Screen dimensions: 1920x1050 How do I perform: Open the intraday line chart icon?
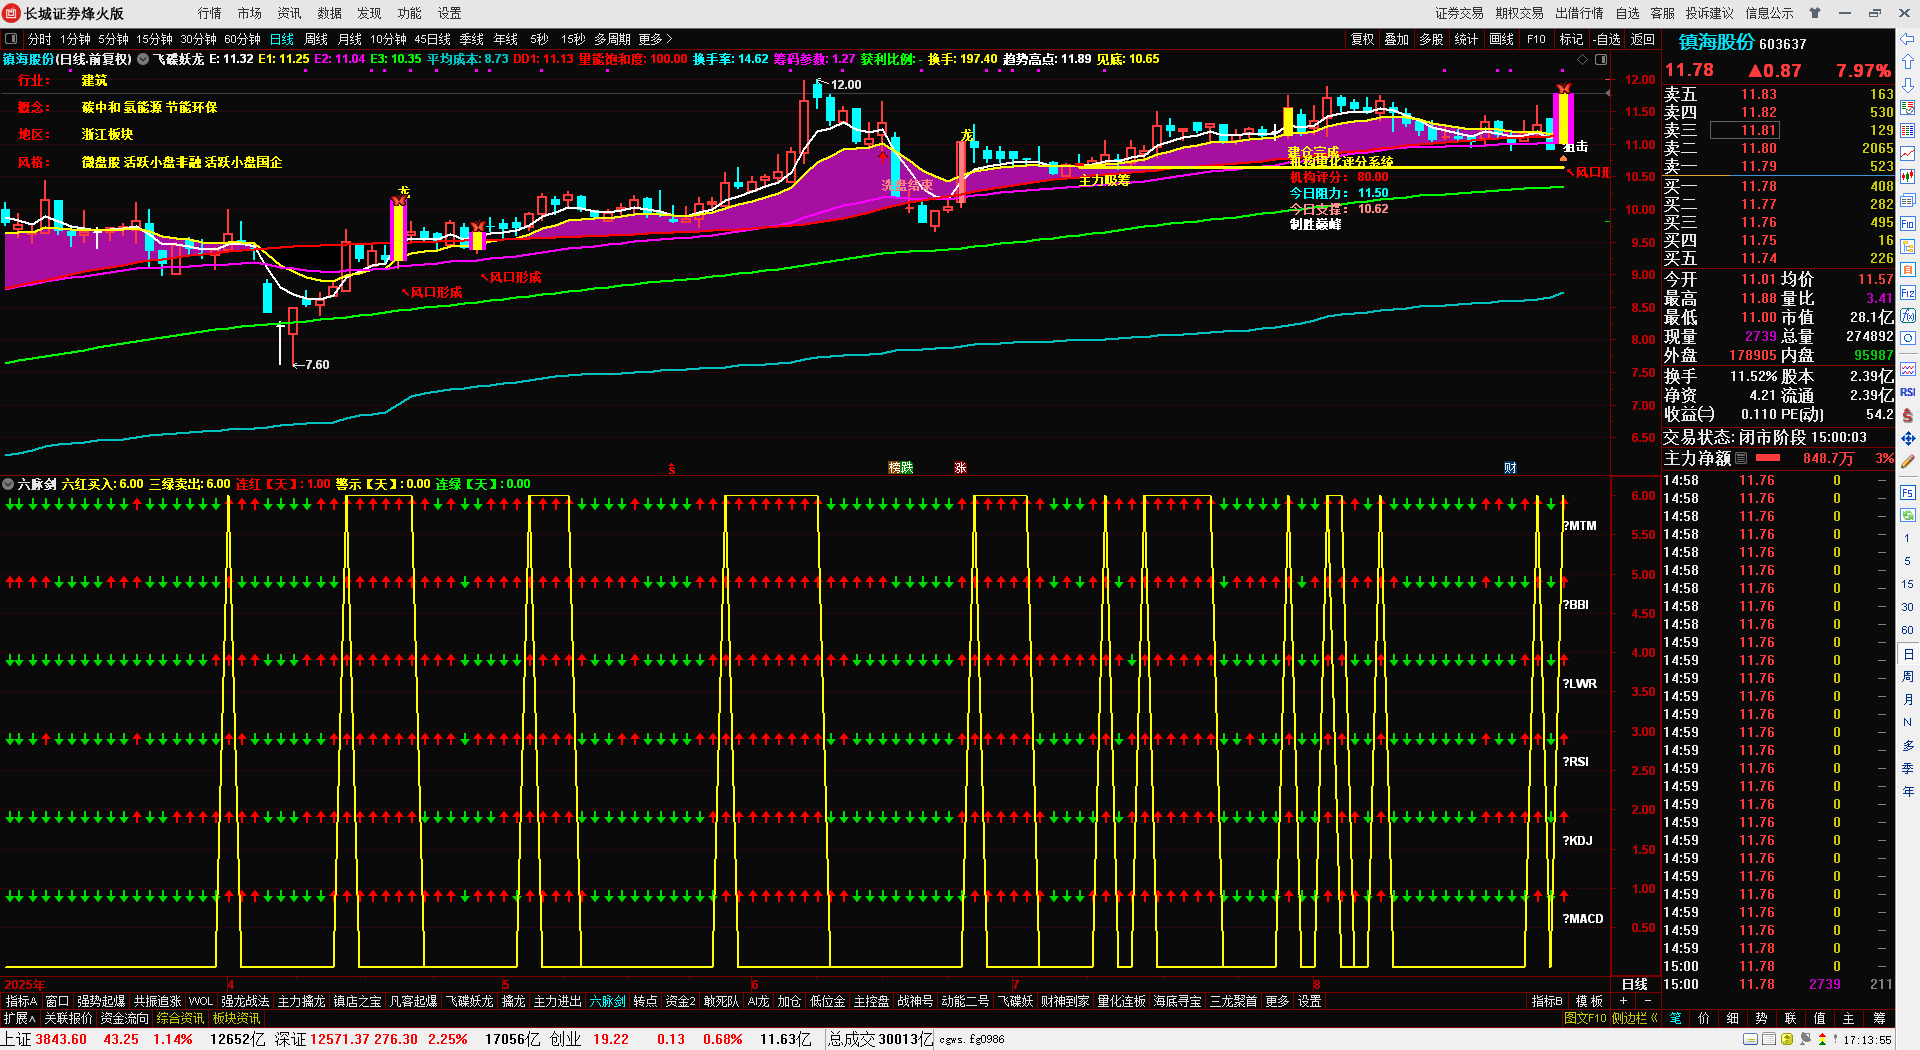[1908, 154]
